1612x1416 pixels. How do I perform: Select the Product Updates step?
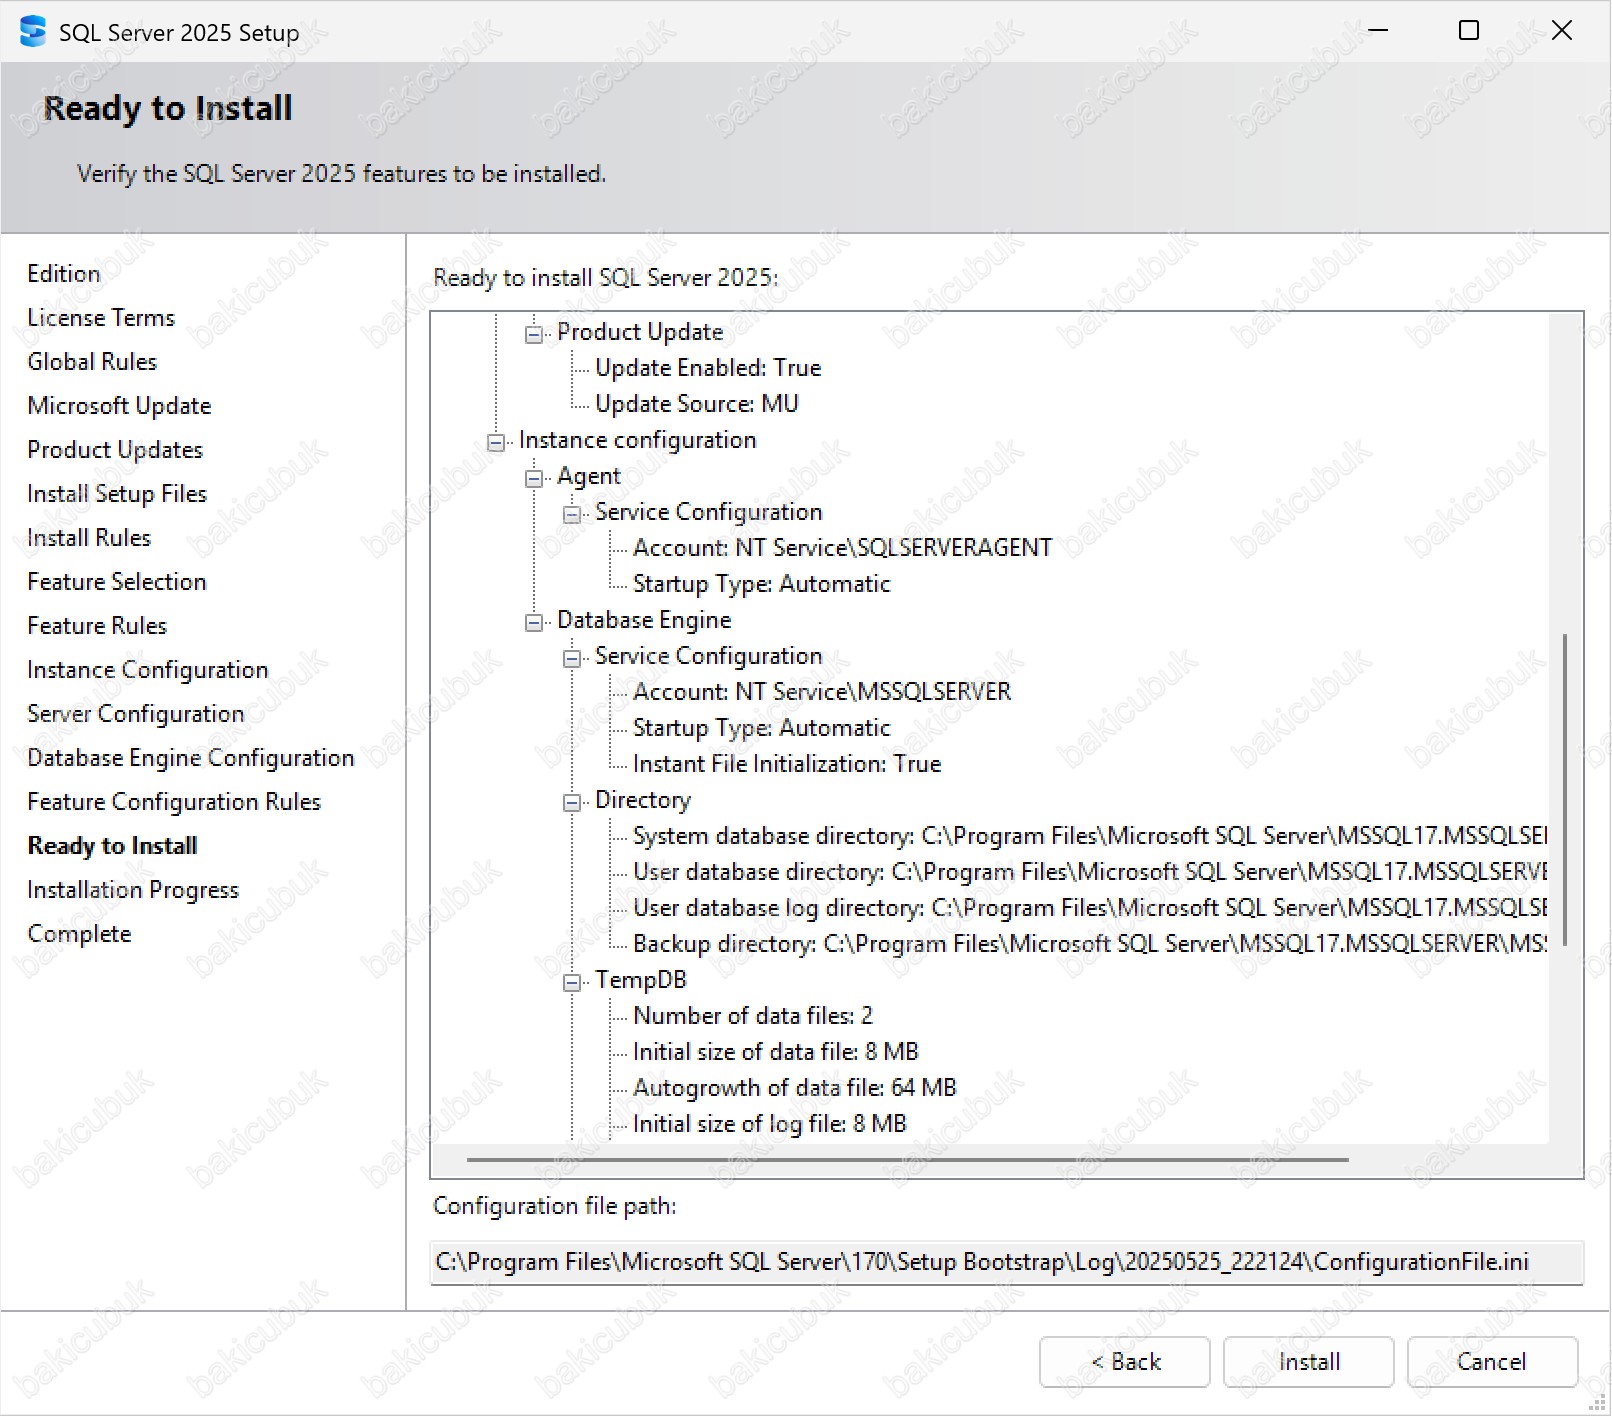(x=115, y=450)
